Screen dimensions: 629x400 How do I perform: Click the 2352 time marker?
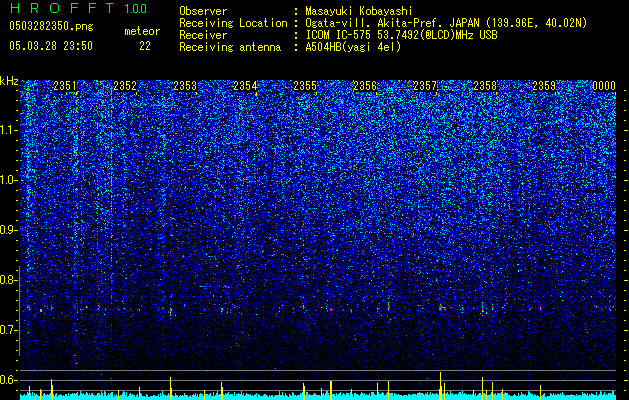click(x=125, y=86)
